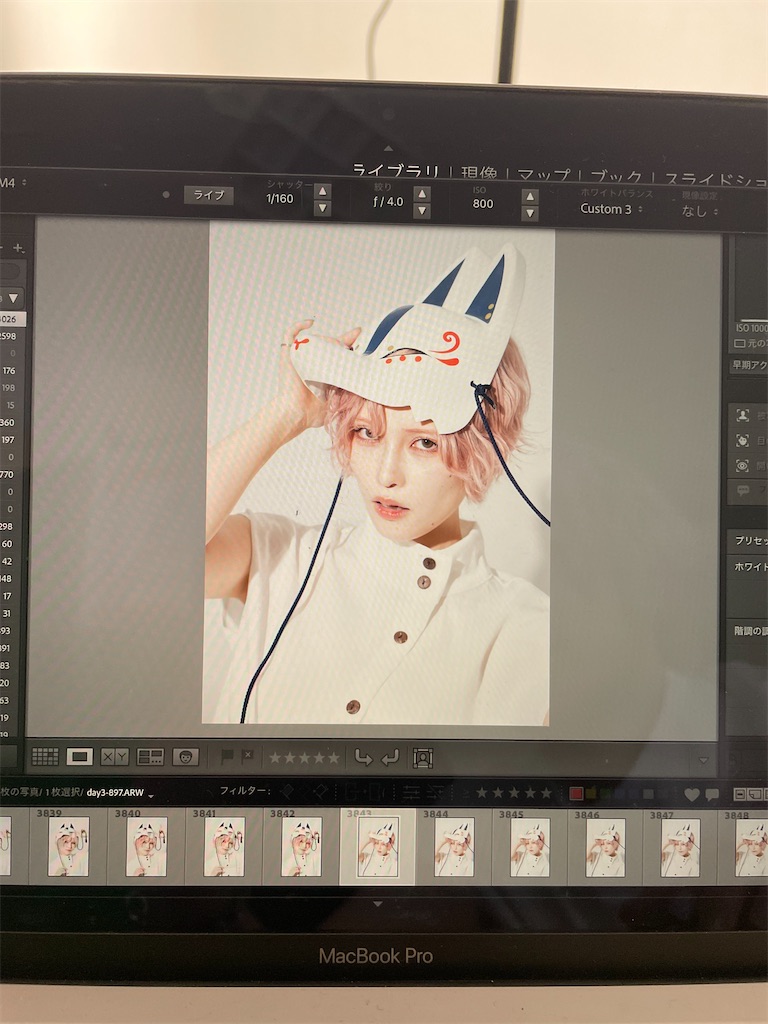Increase ISO 800 with up arrow
The image size is (768, 1024).
click(x=530, y=196)
